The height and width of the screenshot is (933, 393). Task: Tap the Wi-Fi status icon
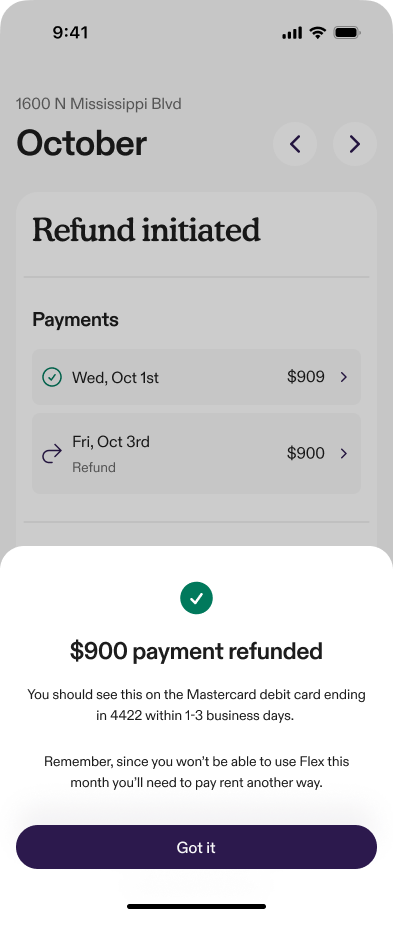click(x=318, y=33)
